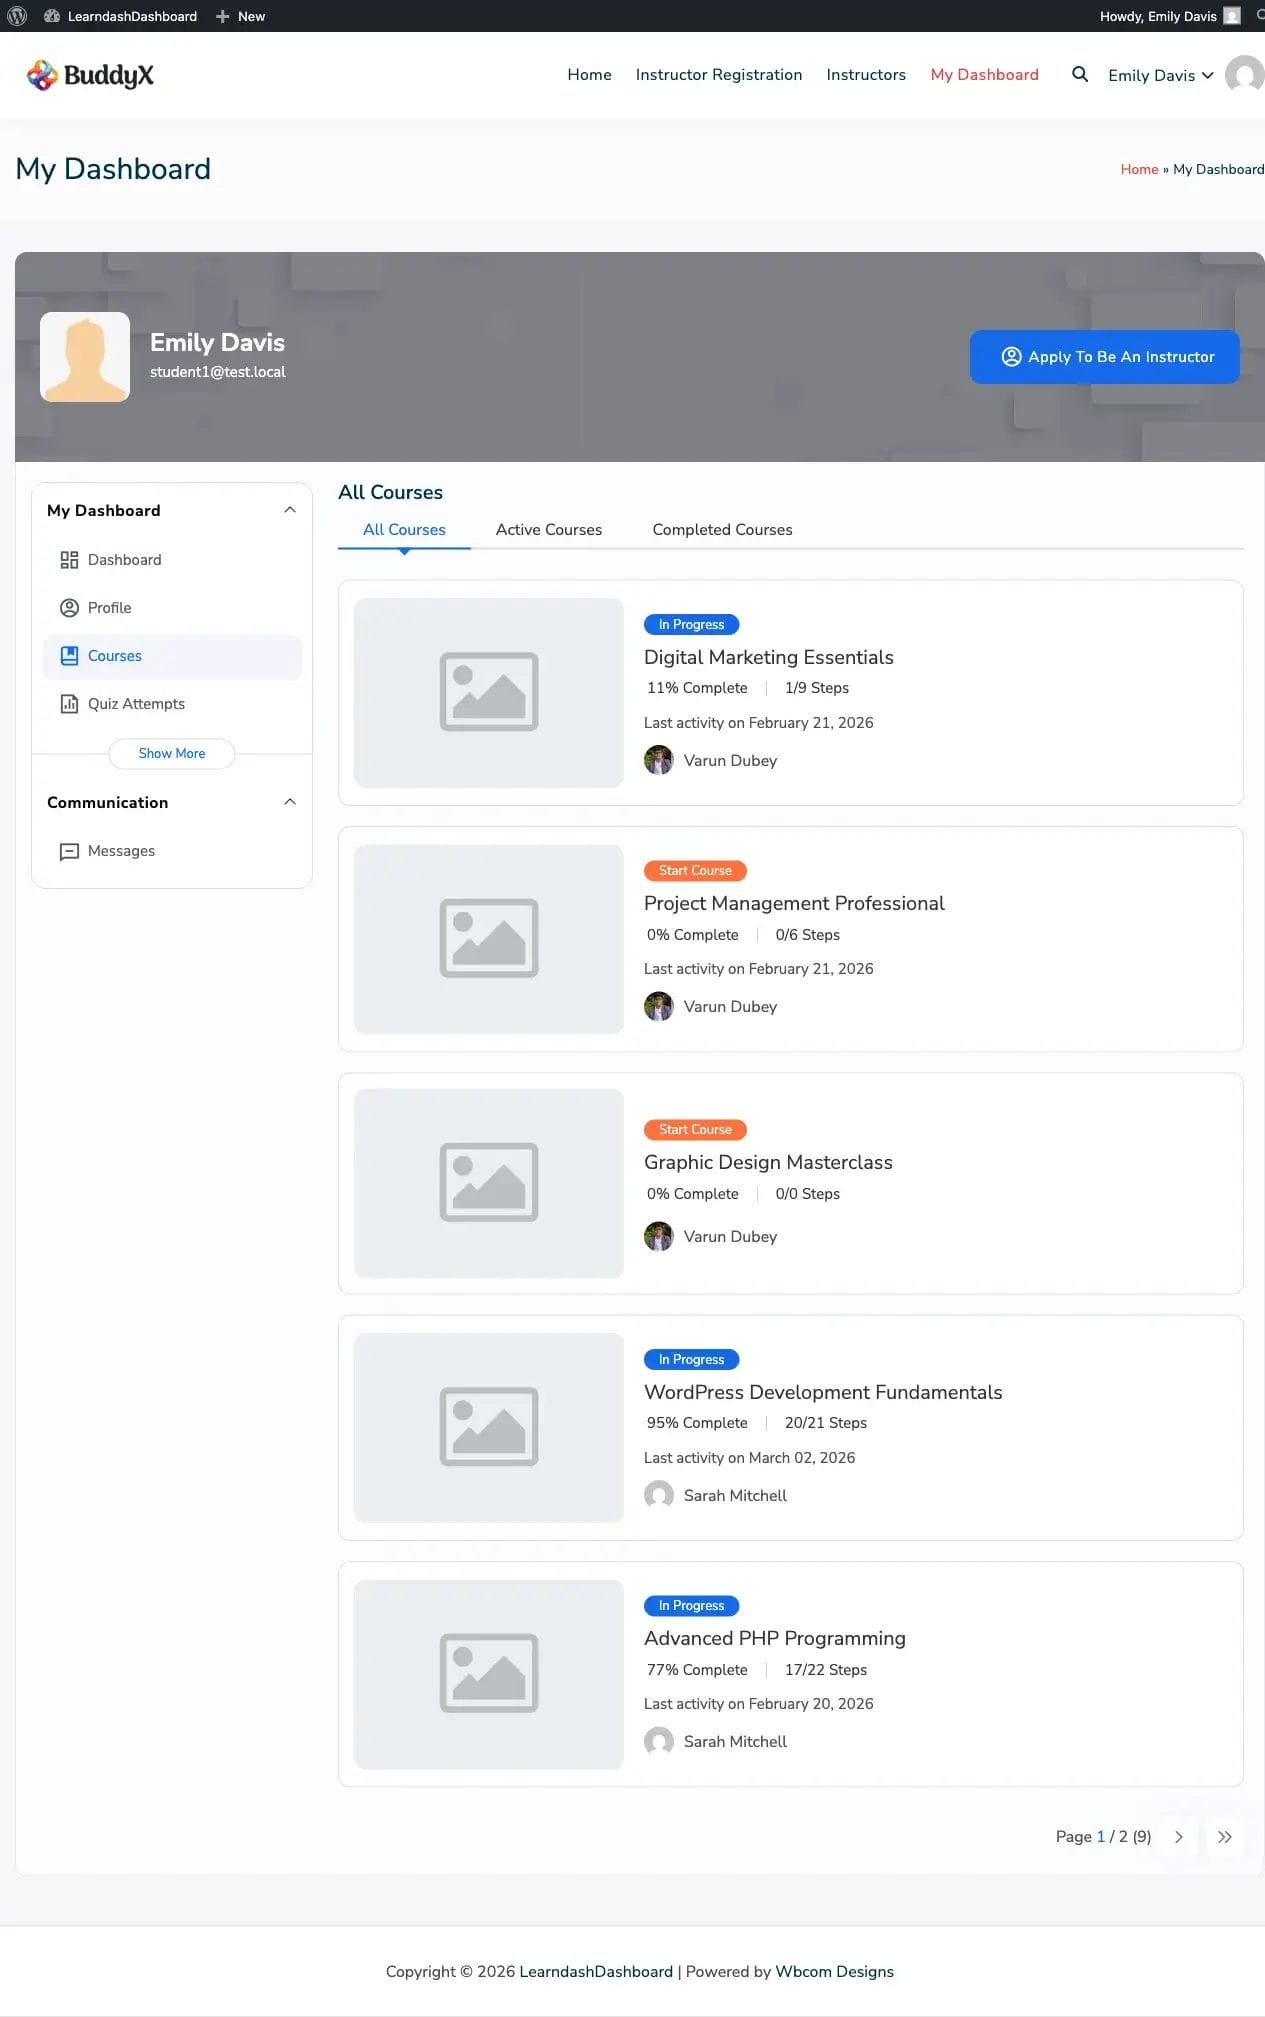Jump to last page with double arrow
The image size is (1265, 2017).
[x=1225, y=1837]
